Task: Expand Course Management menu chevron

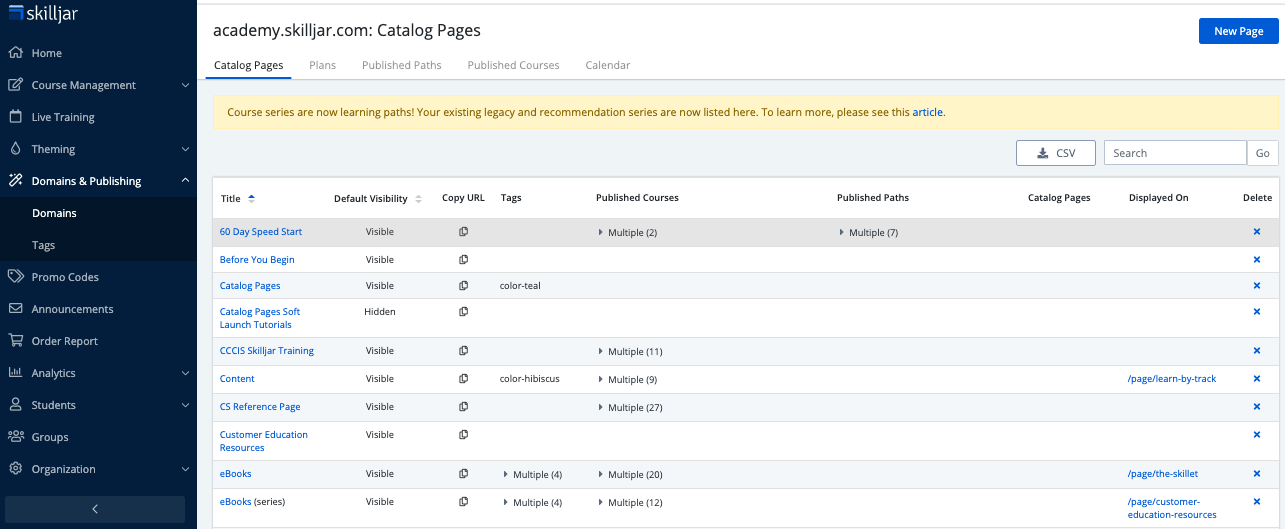Action: [185, 85]
